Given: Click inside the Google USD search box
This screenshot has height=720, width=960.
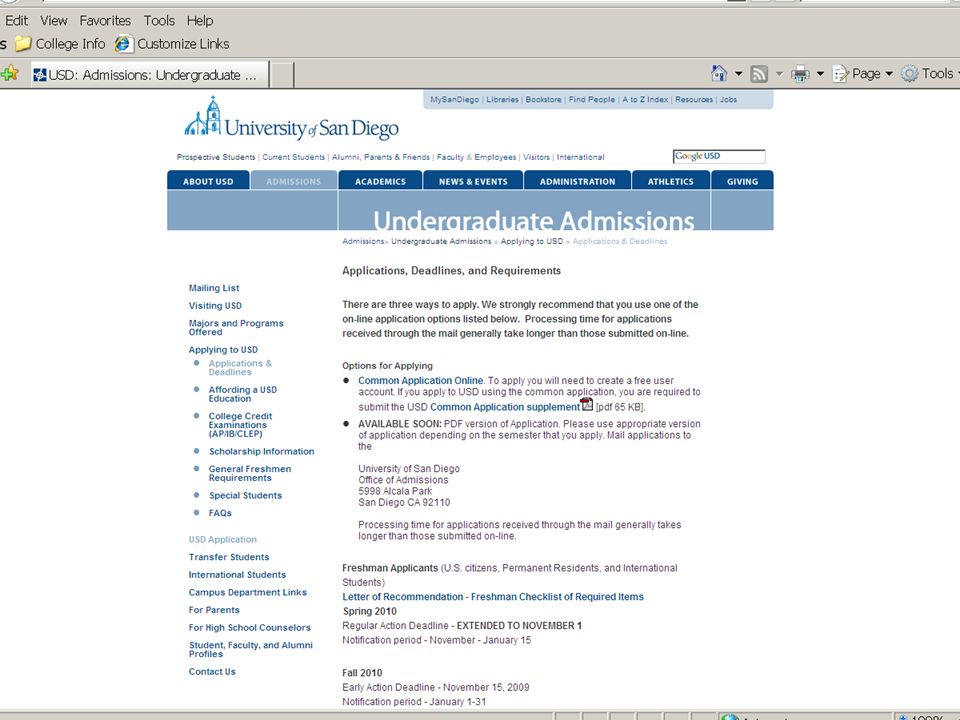Looking at the screenshot, I should pyautogui.click(x=719, y=156).
